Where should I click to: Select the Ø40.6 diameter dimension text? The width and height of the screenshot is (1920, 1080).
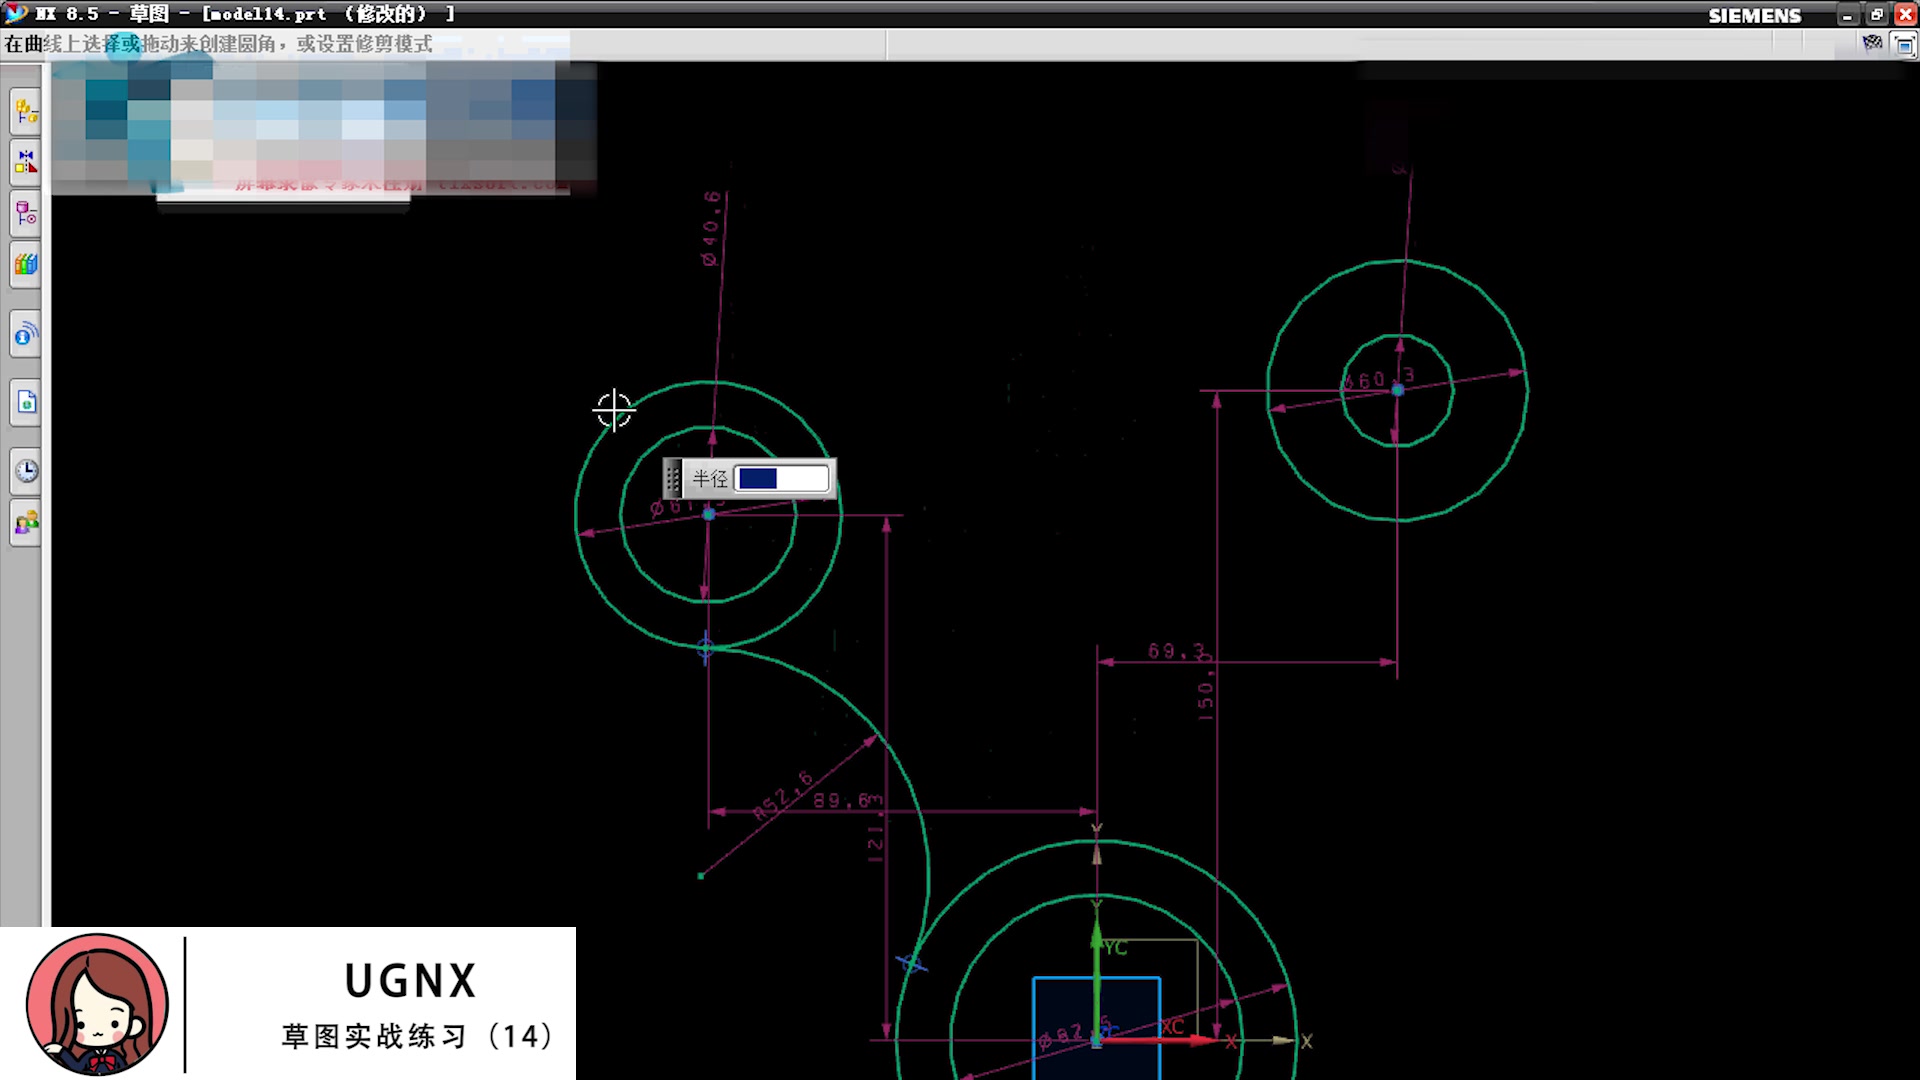pos(710,229)
